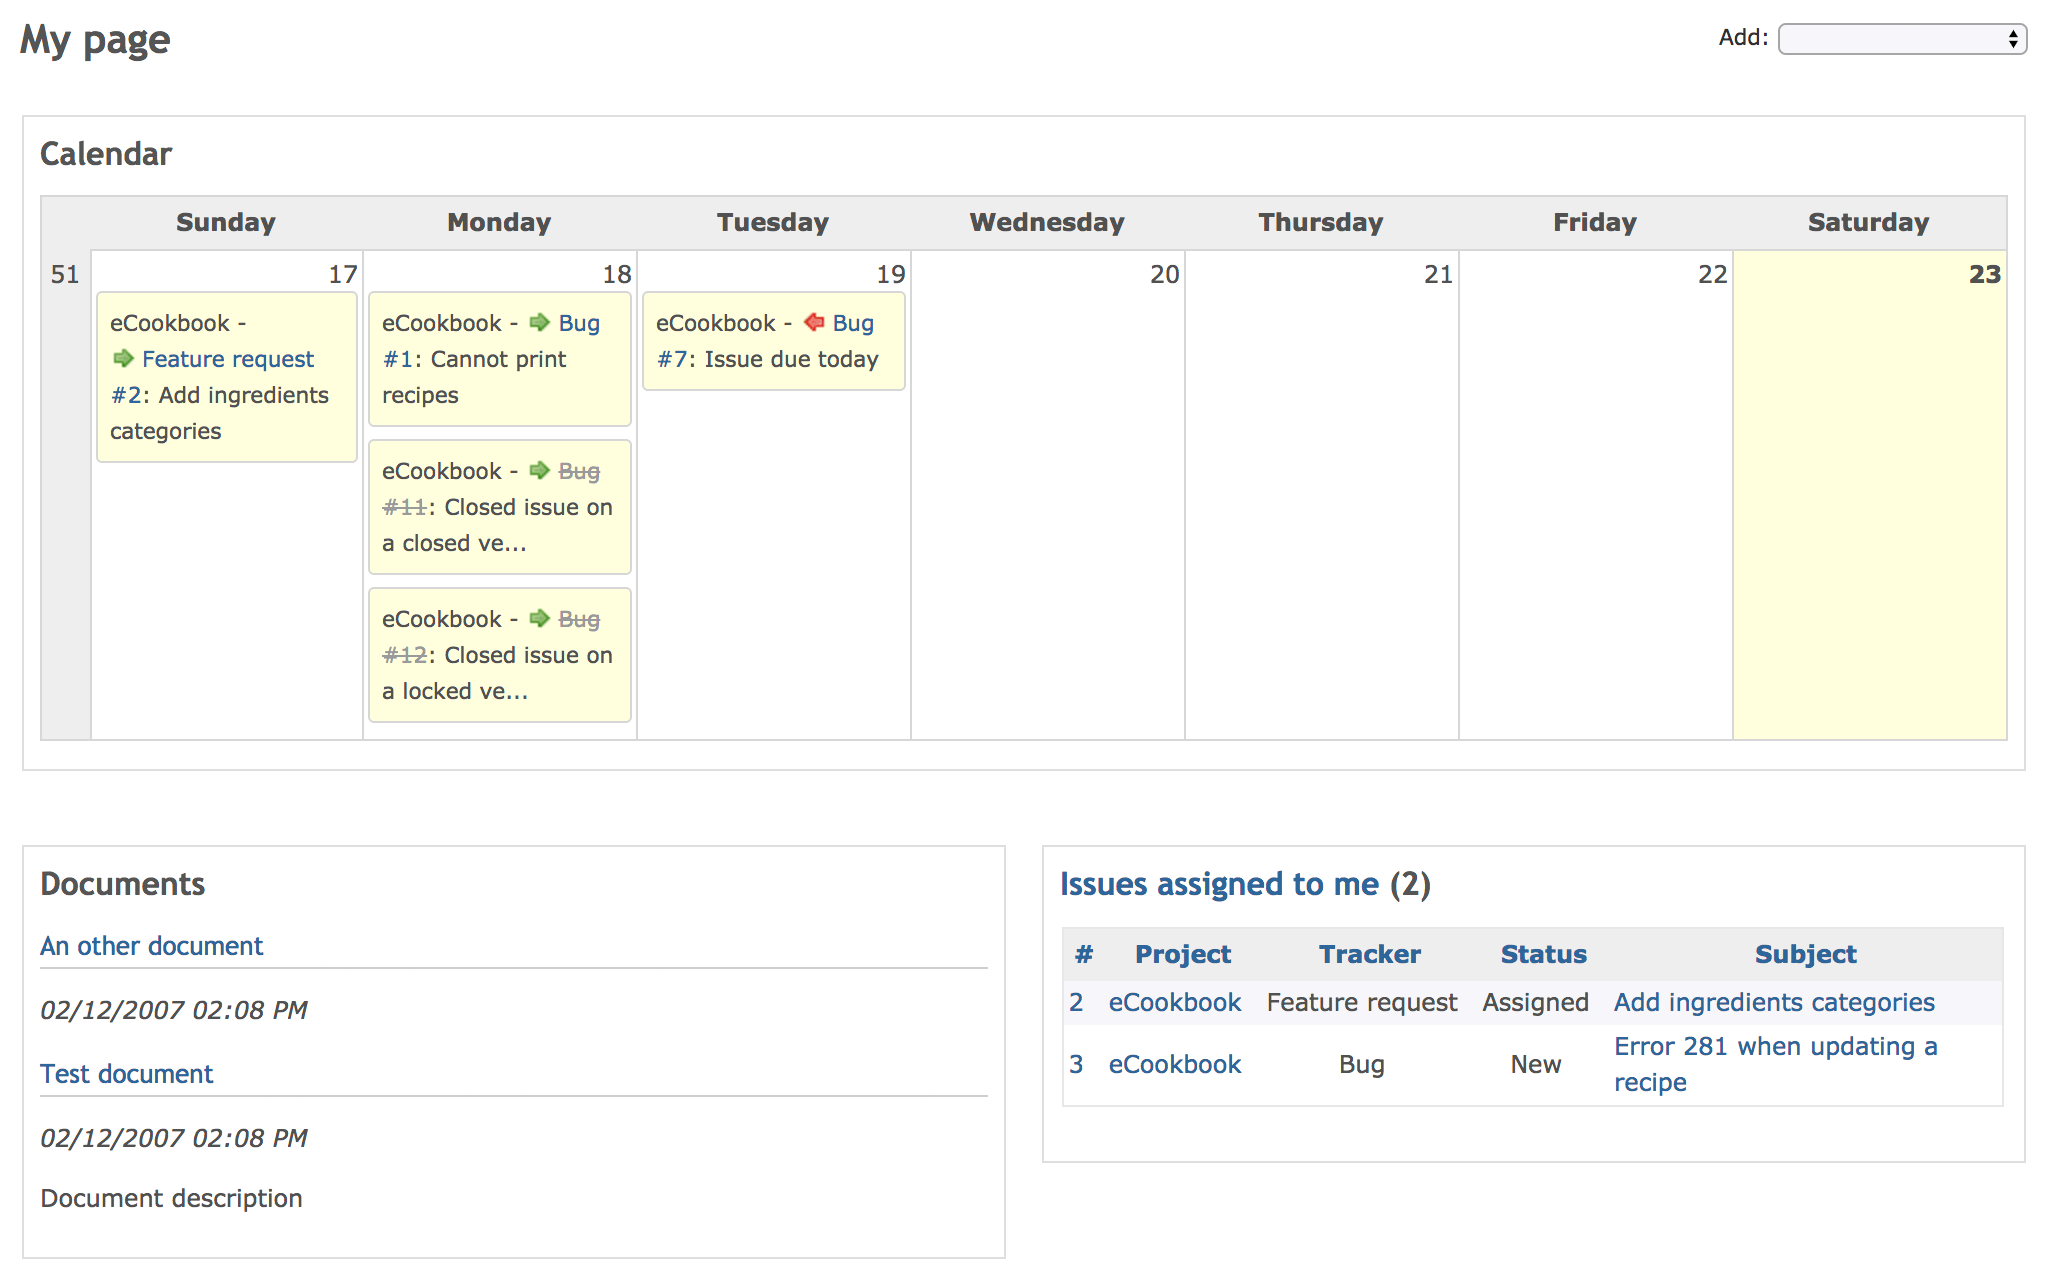Open the 'An other document' link
The image size is (2048, 1283).
pos(151,946)
